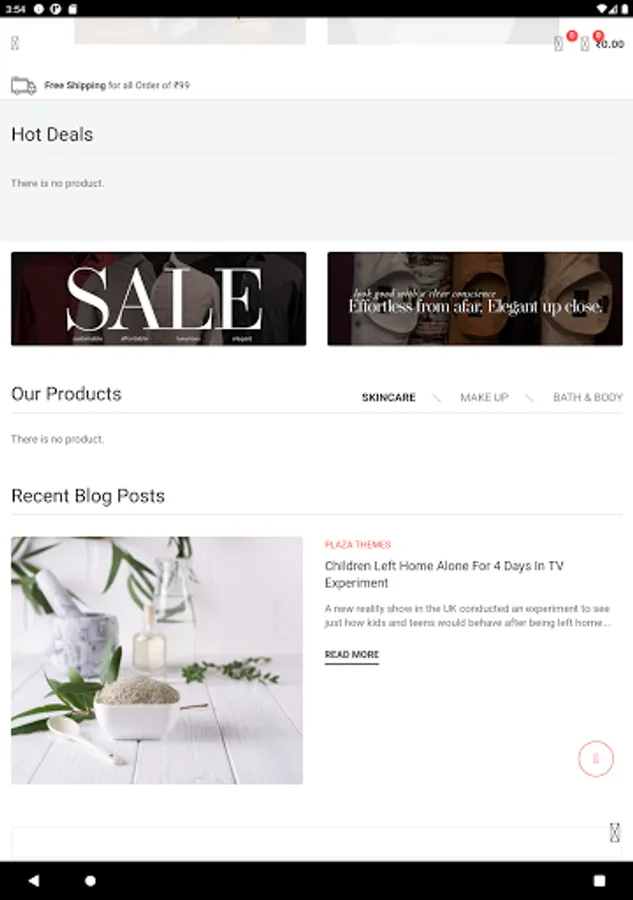Open the Plaza Themes author link
This screenshot has height=900, width=633.
(x=358, y=544)
